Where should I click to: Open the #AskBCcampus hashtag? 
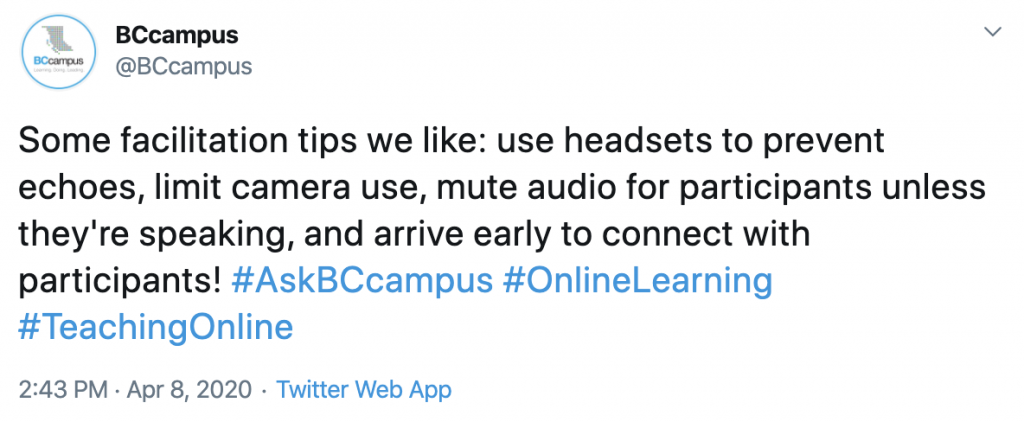(360, 281)
